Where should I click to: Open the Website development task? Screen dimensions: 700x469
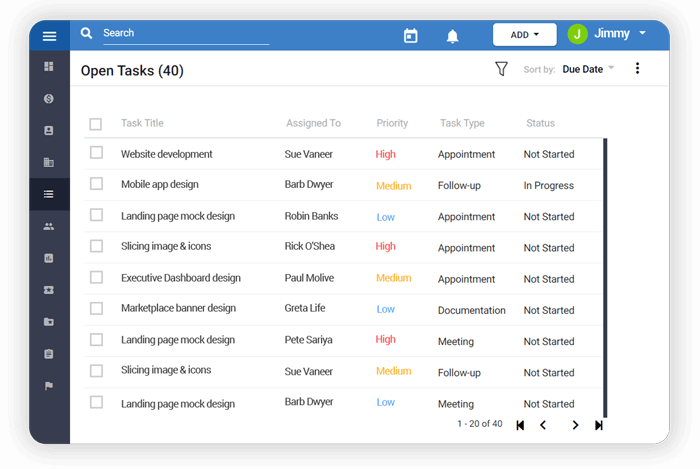[x=167, y=154]
